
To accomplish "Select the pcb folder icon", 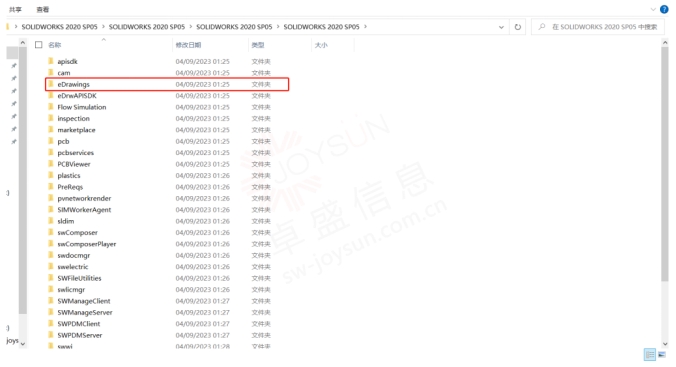I will 50,141.
